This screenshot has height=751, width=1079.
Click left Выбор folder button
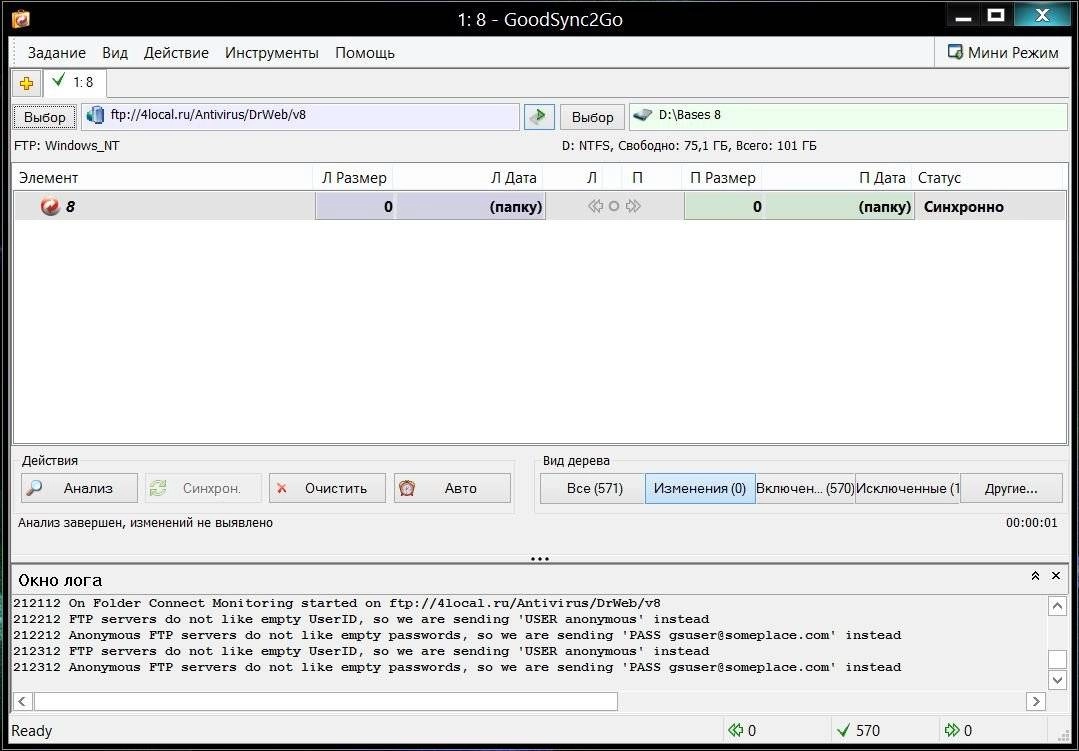click(45, 117)
